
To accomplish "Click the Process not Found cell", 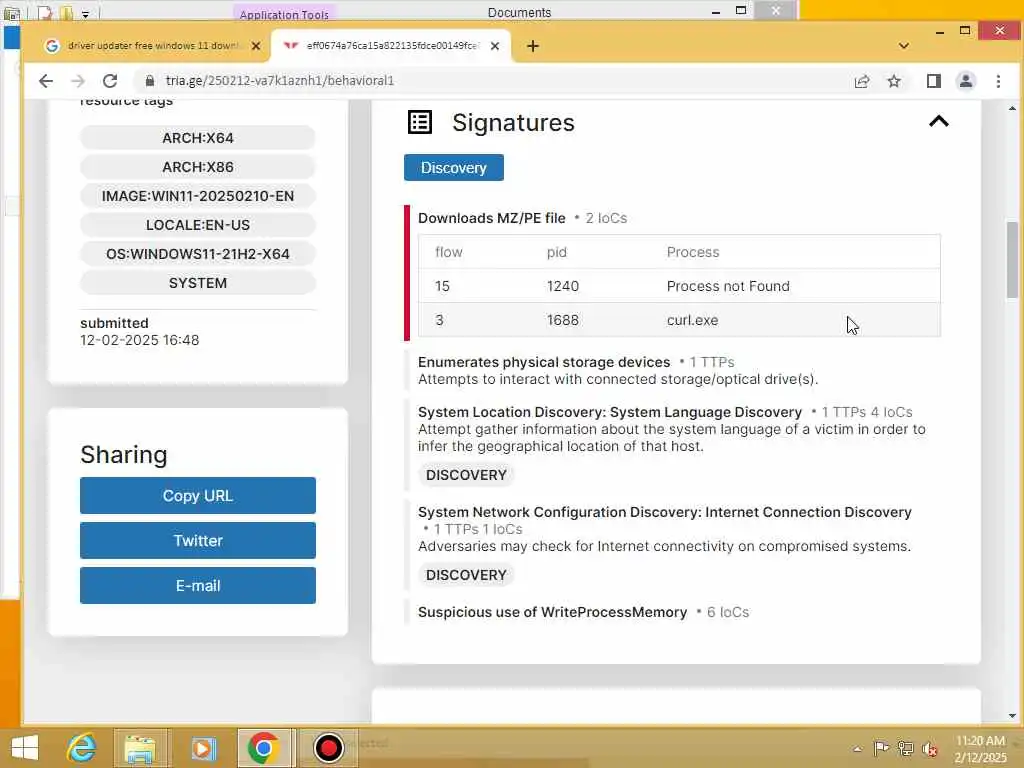I will click(728, 286).
